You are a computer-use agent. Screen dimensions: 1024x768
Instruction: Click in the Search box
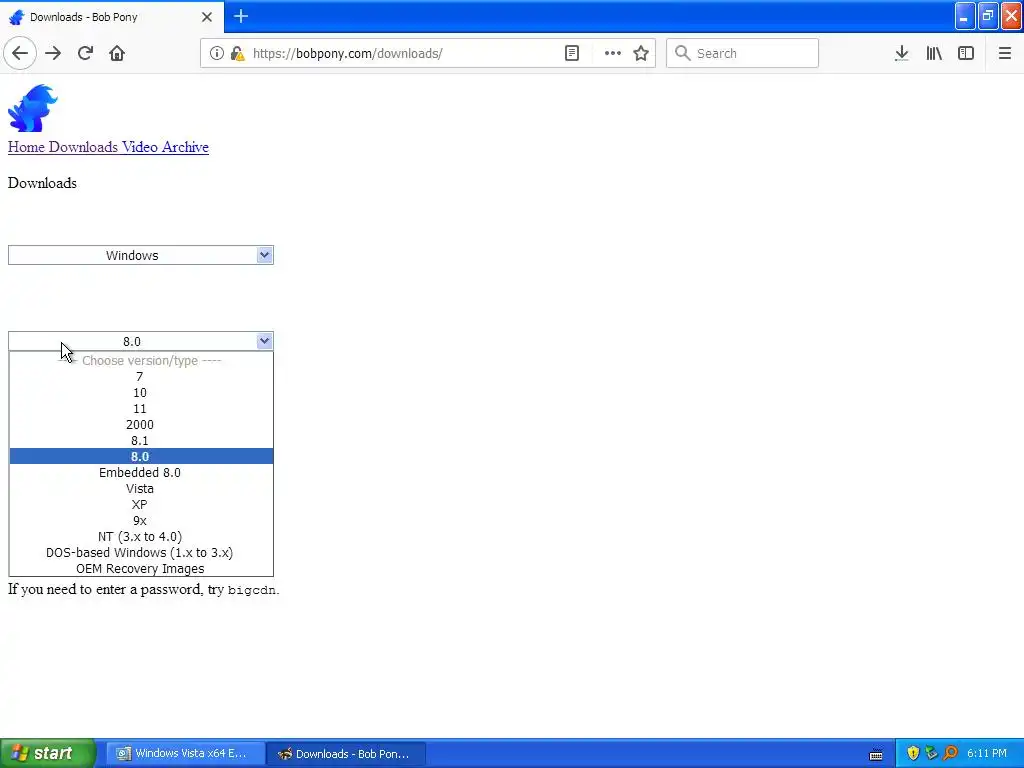743,53
